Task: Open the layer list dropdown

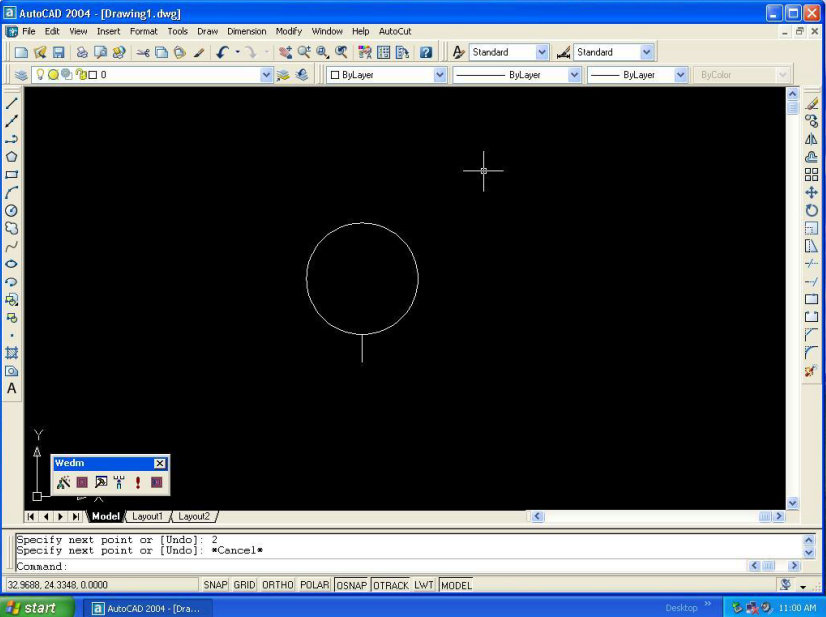Action: 266,75
